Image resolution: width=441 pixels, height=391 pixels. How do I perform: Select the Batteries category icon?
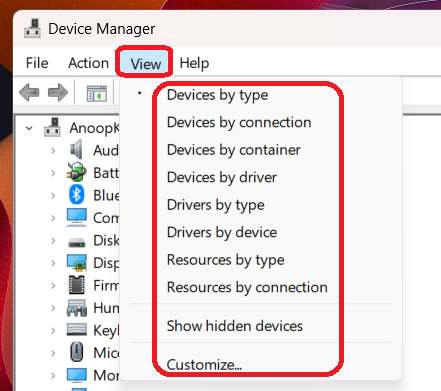pyautogui.click(x=77, y=172)
